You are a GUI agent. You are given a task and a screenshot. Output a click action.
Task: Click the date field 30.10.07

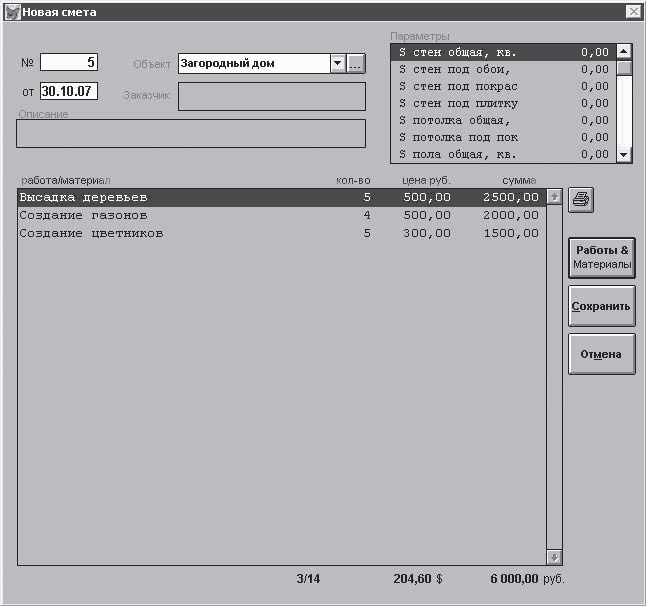click(x=68, y=92)
